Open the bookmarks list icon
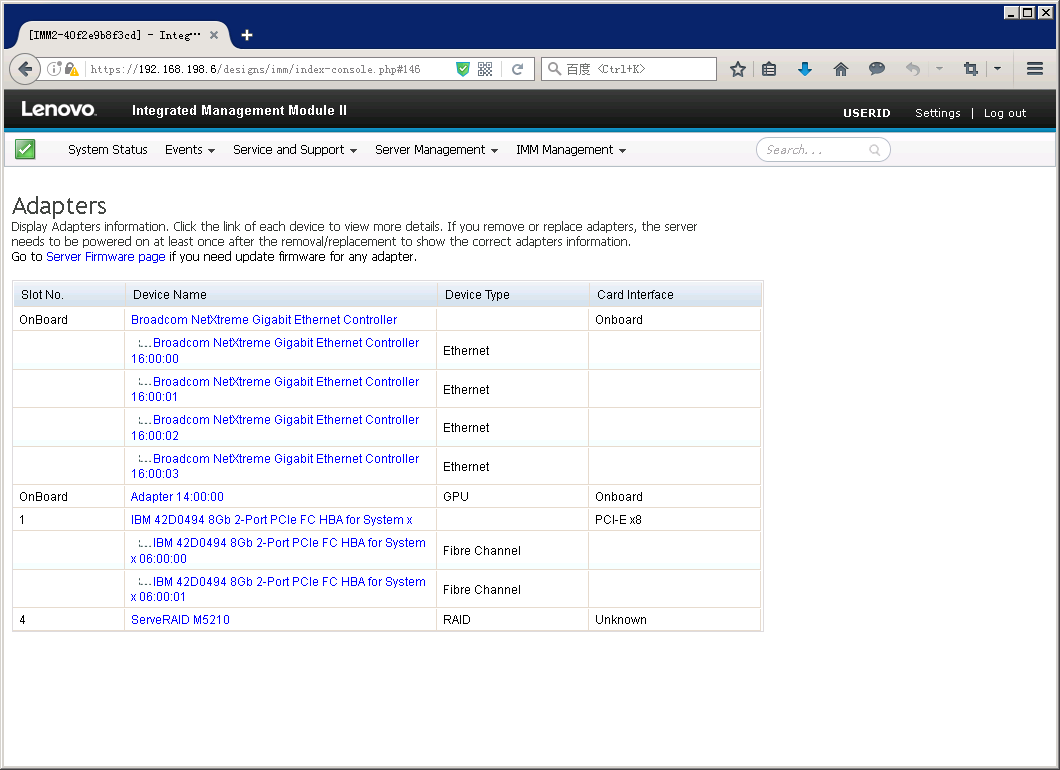 [769, 69]
